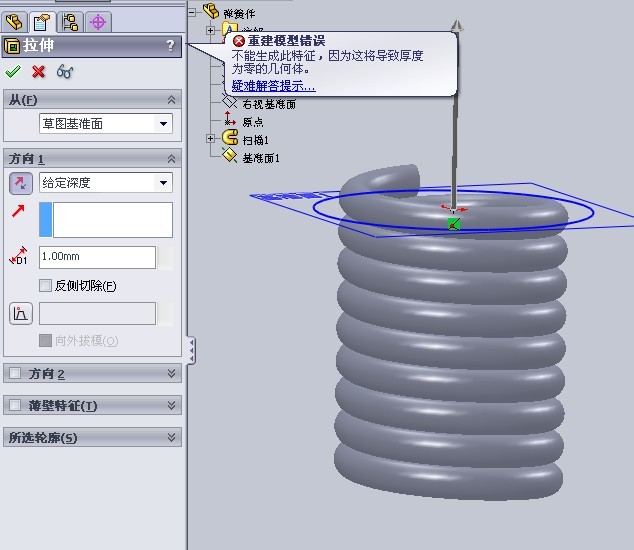Cancel the extrude with red X
This screenshot has width=634, height=550.
click(38, 72)
